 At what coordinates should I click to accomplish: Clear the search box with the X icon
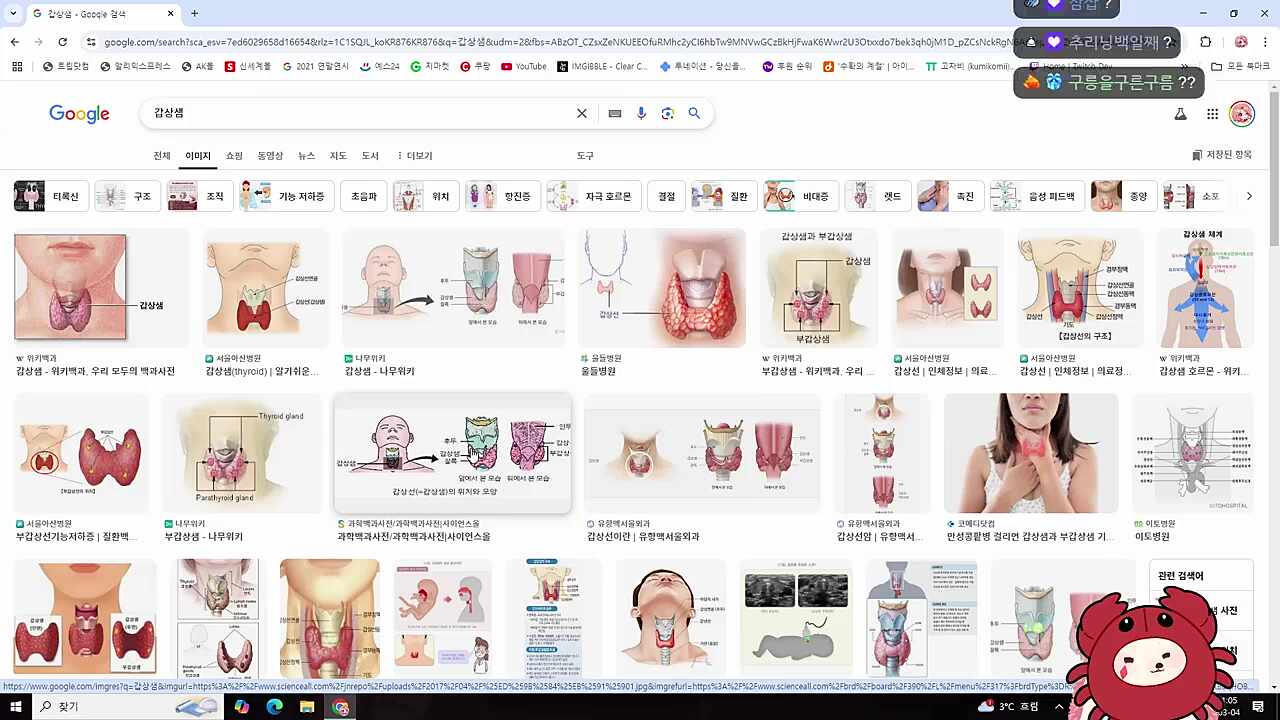pos(582,113)
